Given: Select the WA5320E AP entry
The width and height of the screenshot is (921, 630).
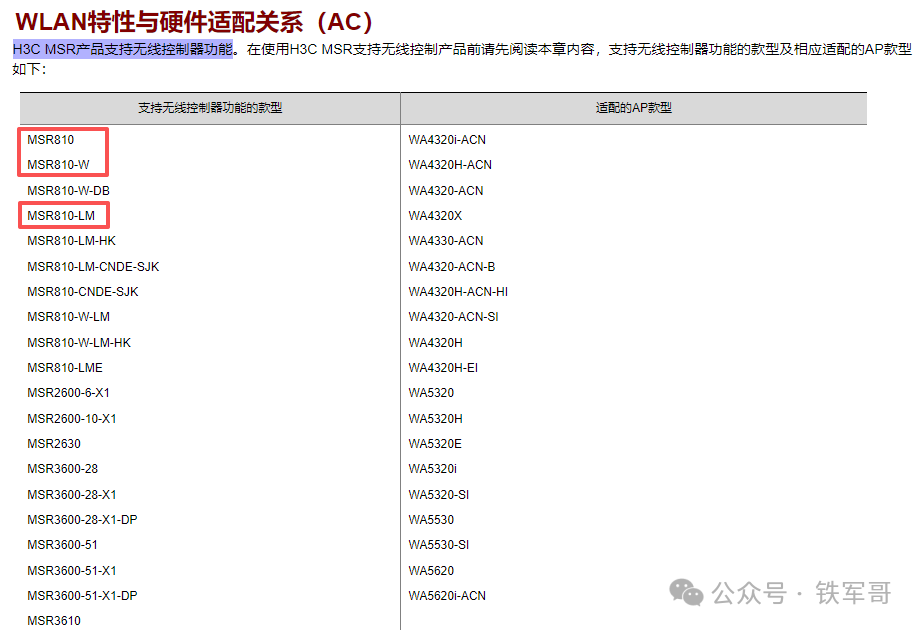Looking at the screenshot, I should pyautogui.click(x=435, y=444).
